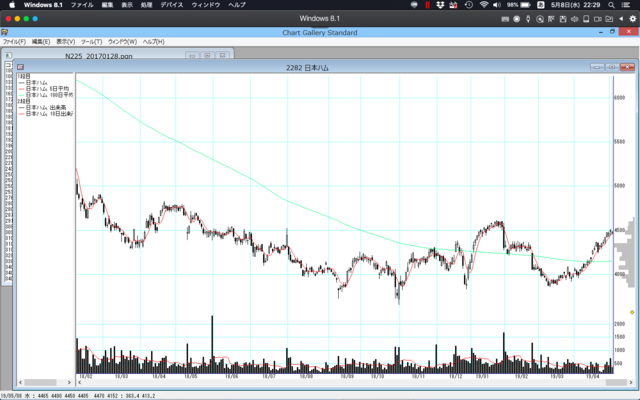Image resolution: width=640 pixels, height=400 pixels.
Task: Click the 19/01 date axis label
Action: [482, 376]
